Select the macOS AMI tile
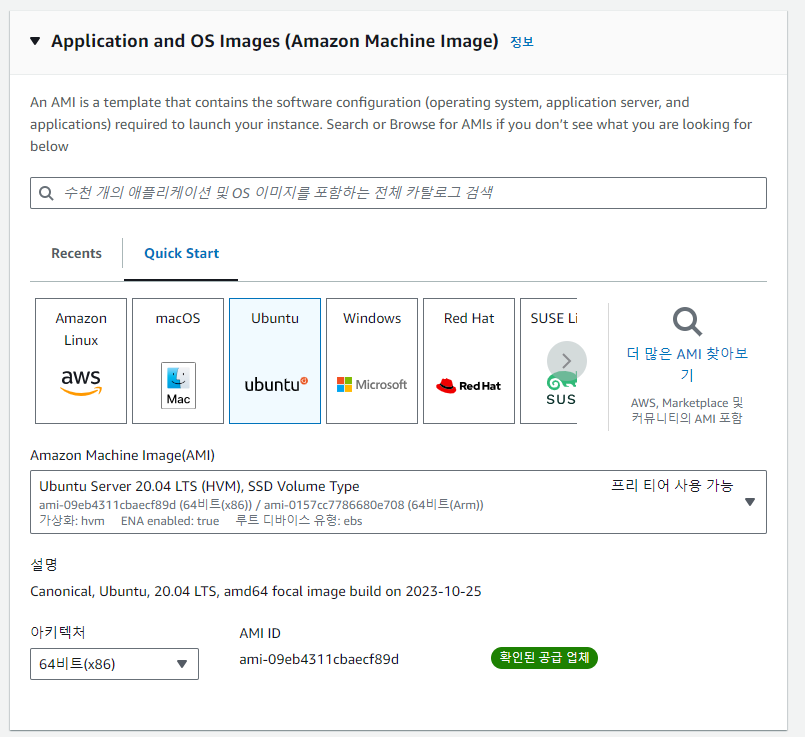The height and width of the screenshot is (737, 805). (178, 361)
